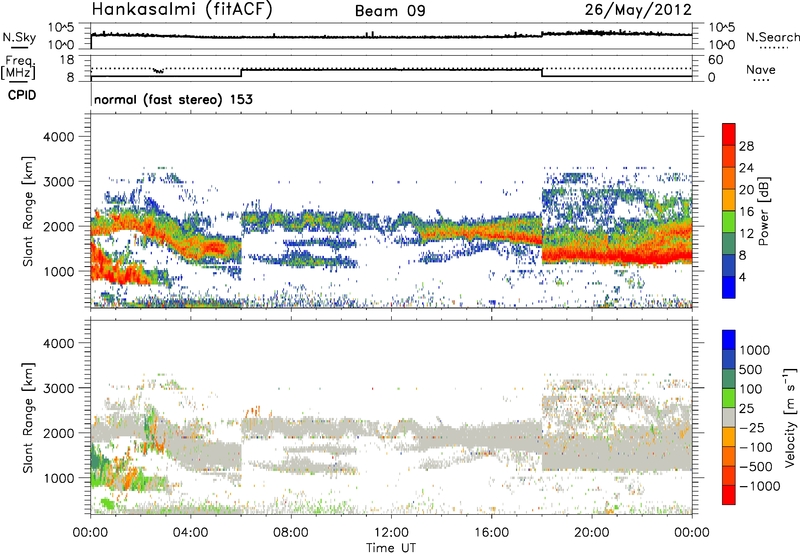Click the 'N.Search' legend label
The width and height of the screenshot is (800, 554).
772,37
